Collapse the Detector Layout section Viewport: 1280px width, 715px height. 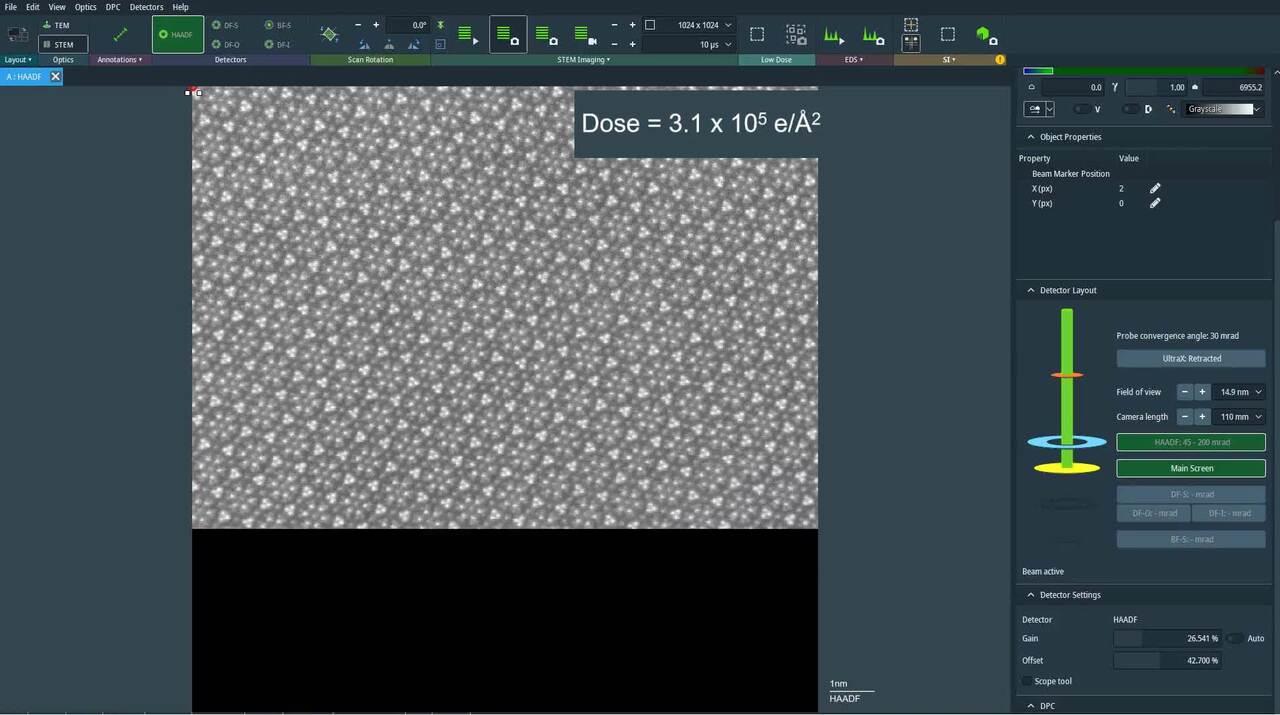(x=1031, y=290)
